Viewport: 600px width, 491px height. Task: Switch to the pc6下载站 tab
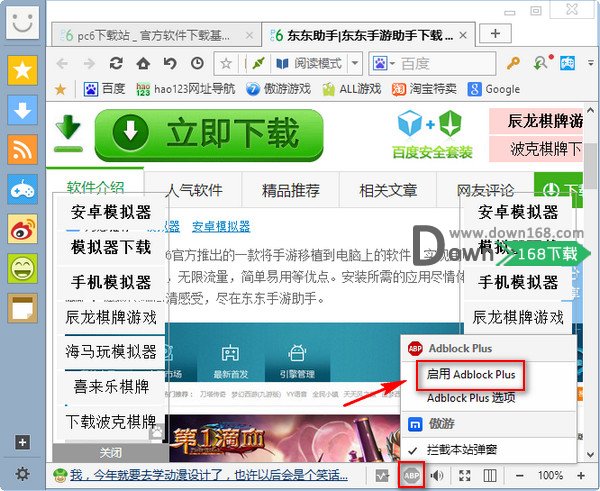pos(153,36)
